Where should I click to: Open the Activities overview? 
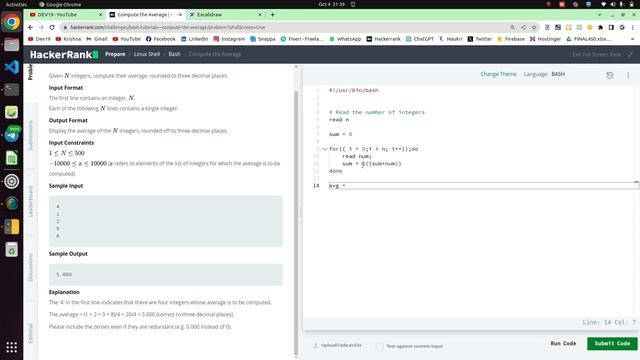tap(16, 4)
